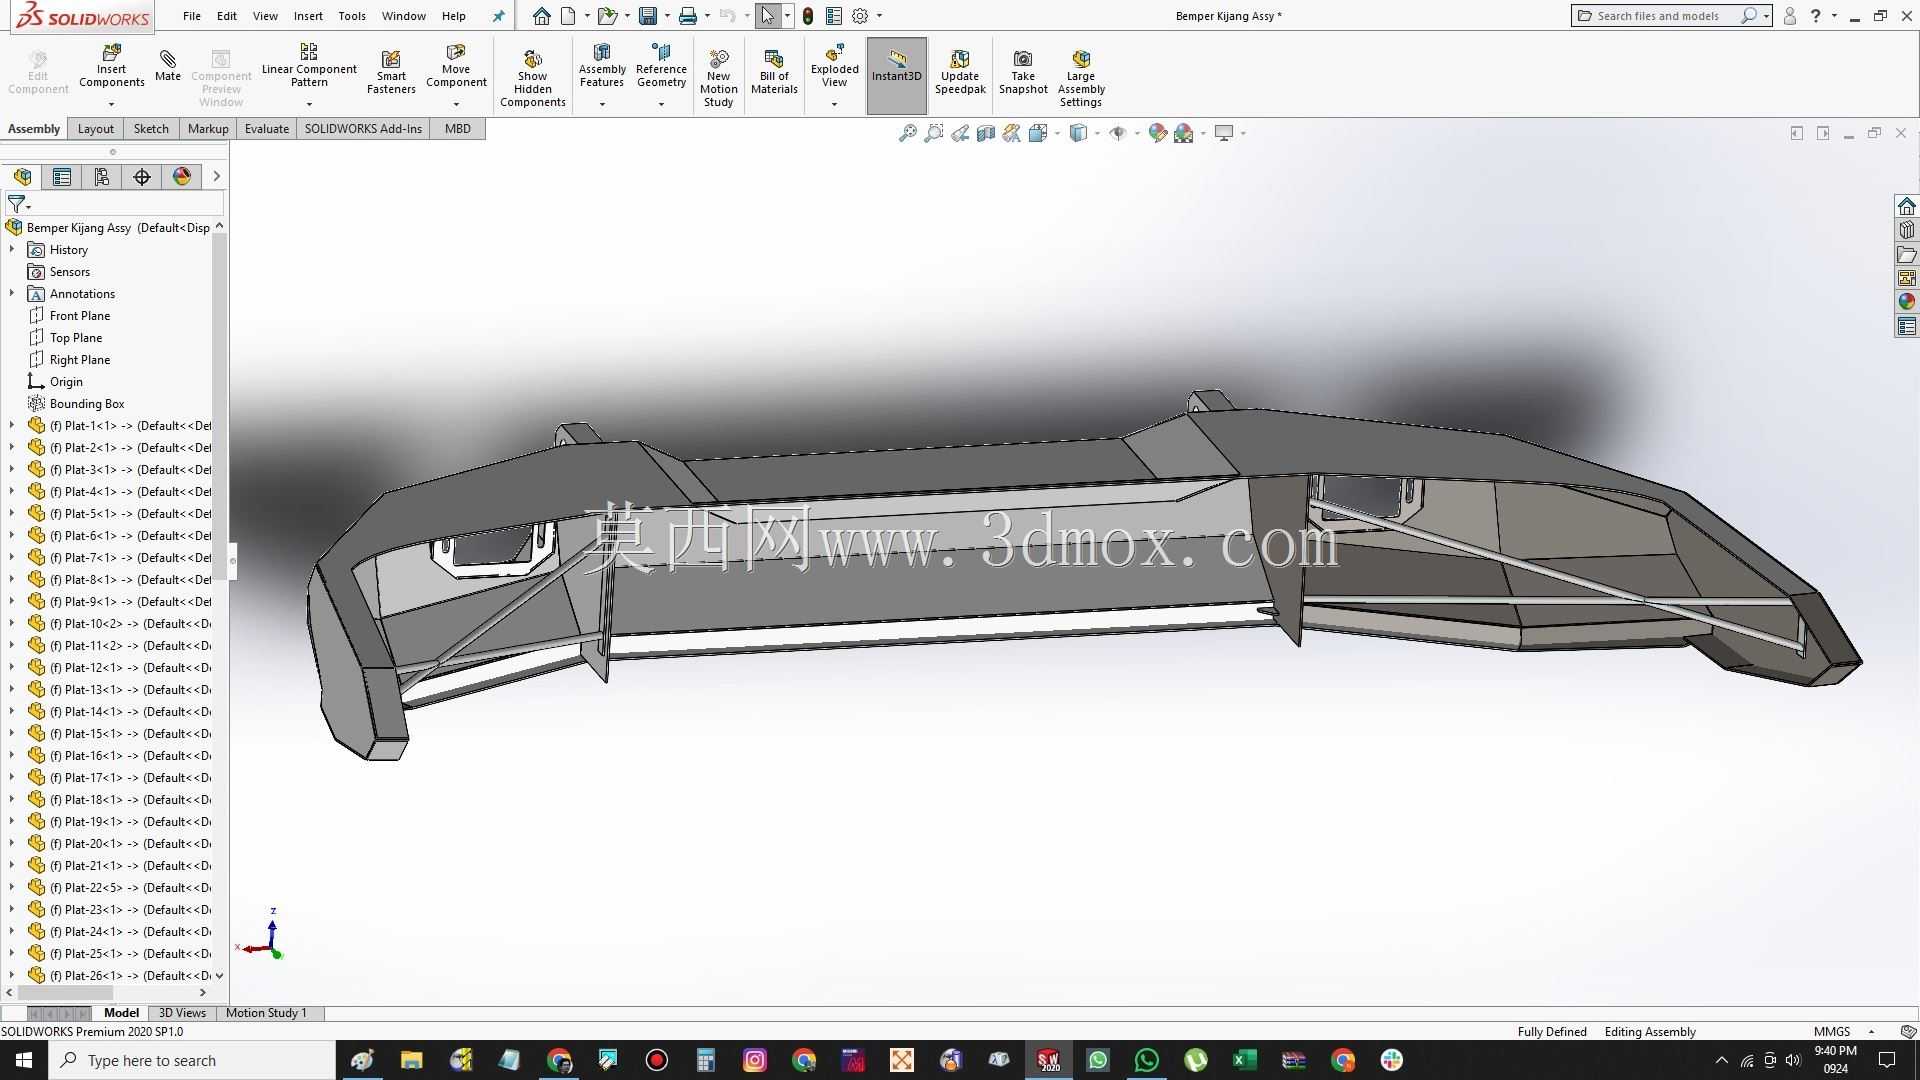
Task: Open Section View tool
Action: pyautogui.click(x=985, y=133)
